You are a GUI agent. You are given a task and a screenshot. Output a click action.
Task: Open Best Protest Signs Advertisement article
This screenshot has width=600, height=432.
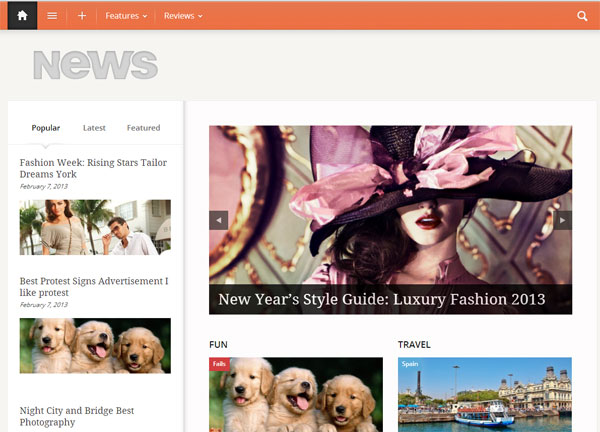(94, 287)
